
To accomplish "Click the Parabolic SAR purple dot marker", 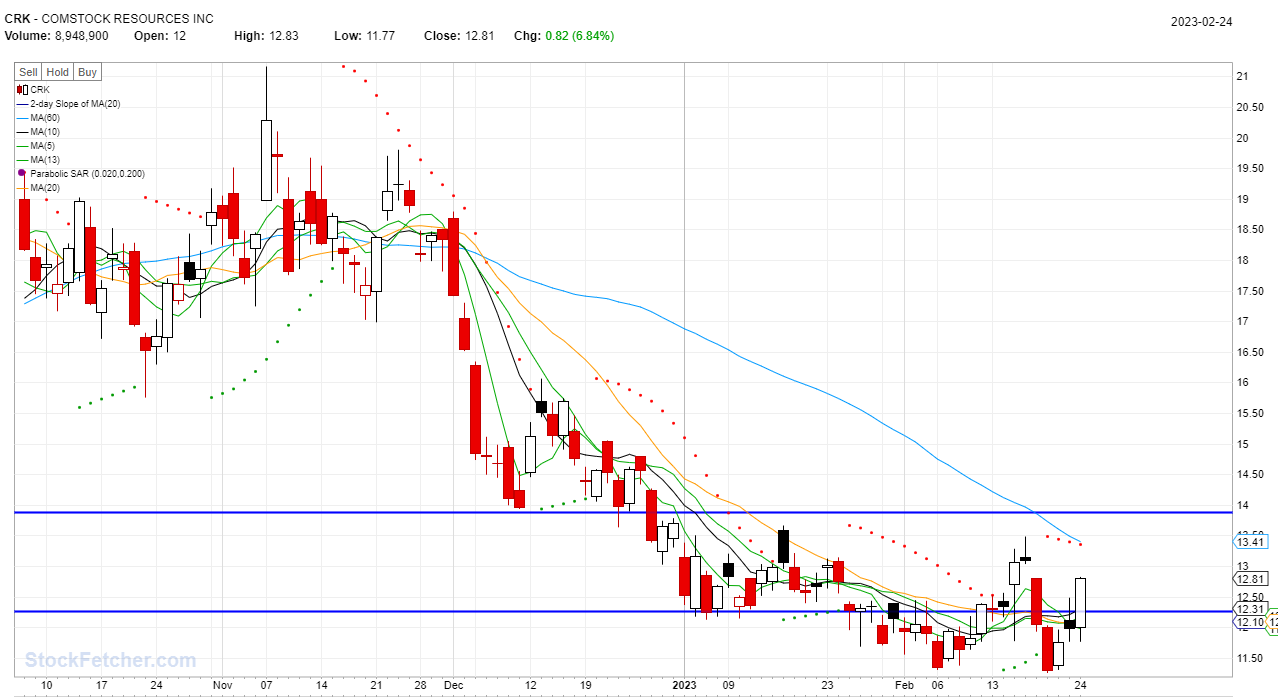I will point(22,173).
